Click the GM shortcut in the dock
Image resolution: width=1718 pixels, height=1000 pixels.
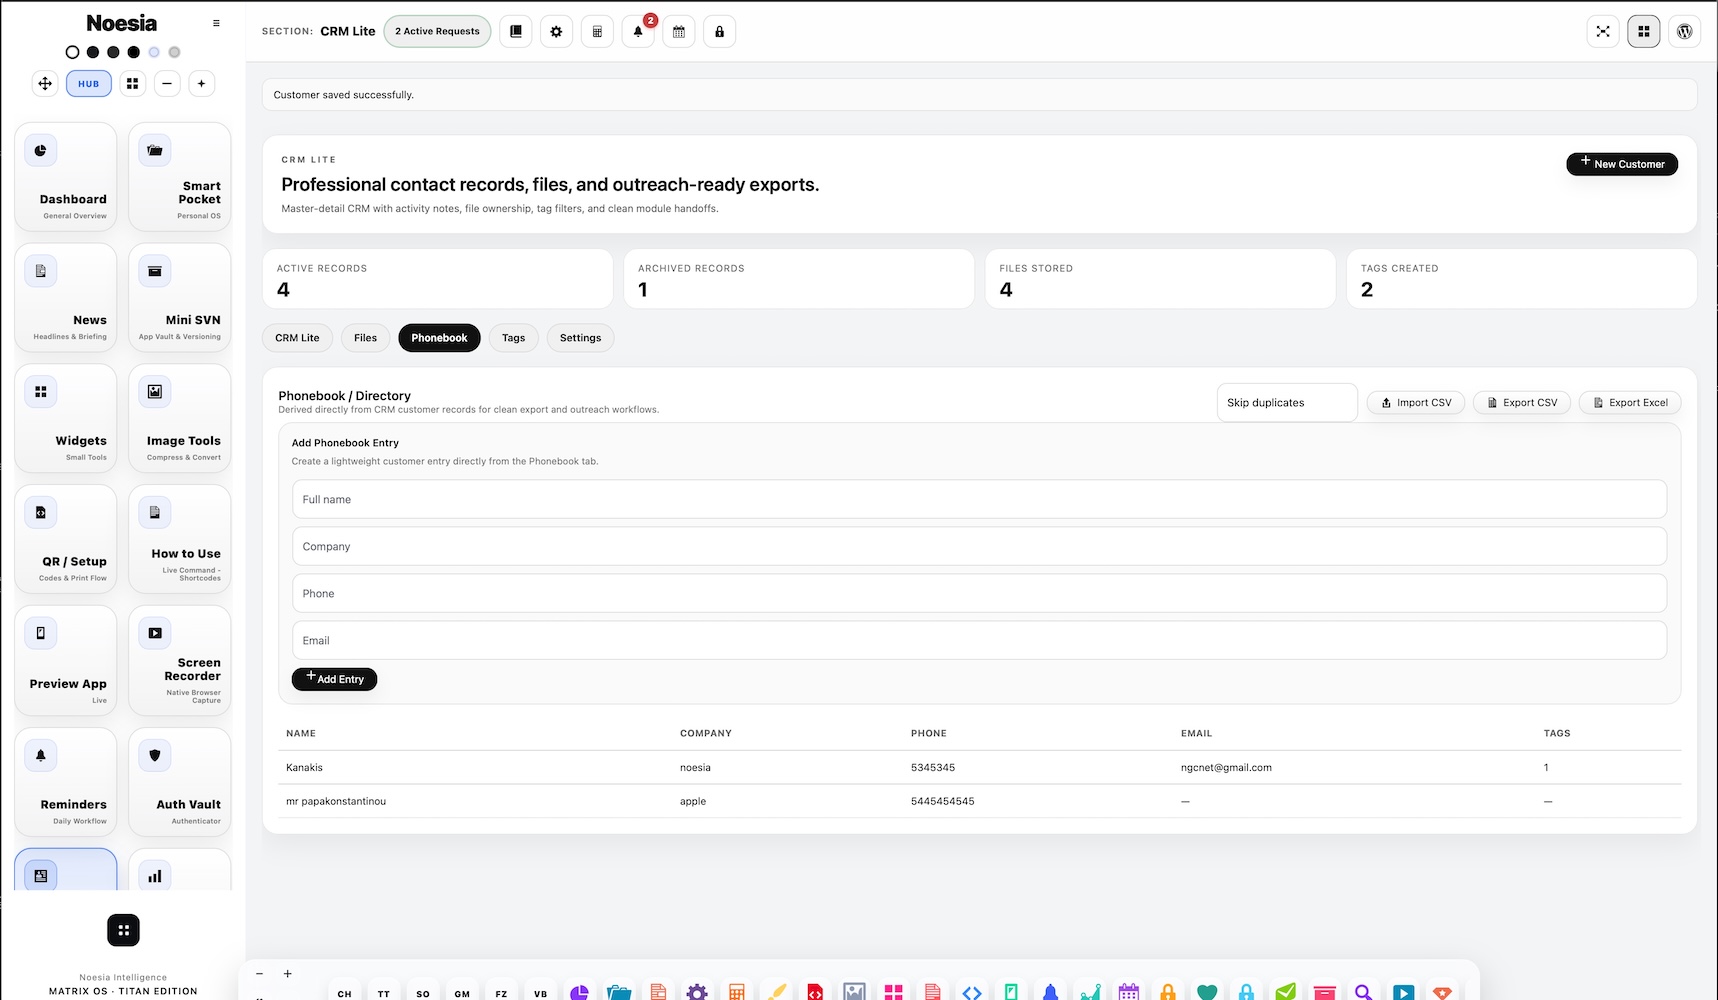462,992
